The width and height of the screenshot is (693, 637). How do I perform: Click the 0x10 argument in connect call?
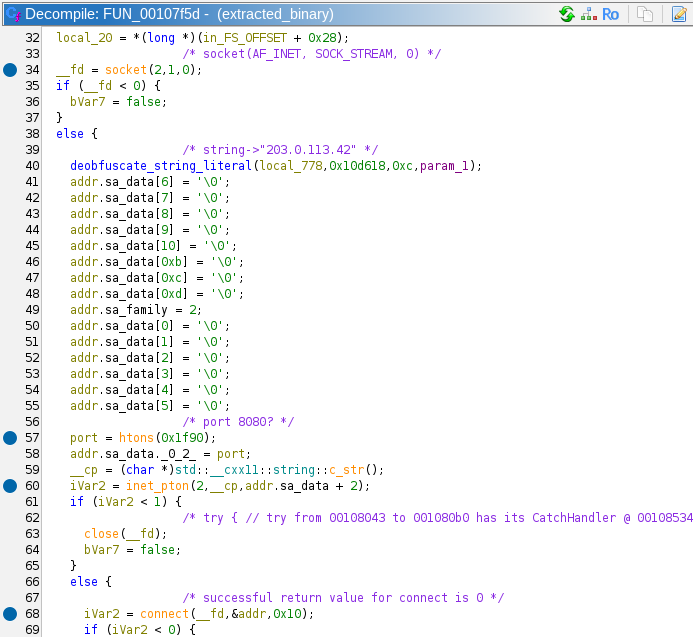287,614
